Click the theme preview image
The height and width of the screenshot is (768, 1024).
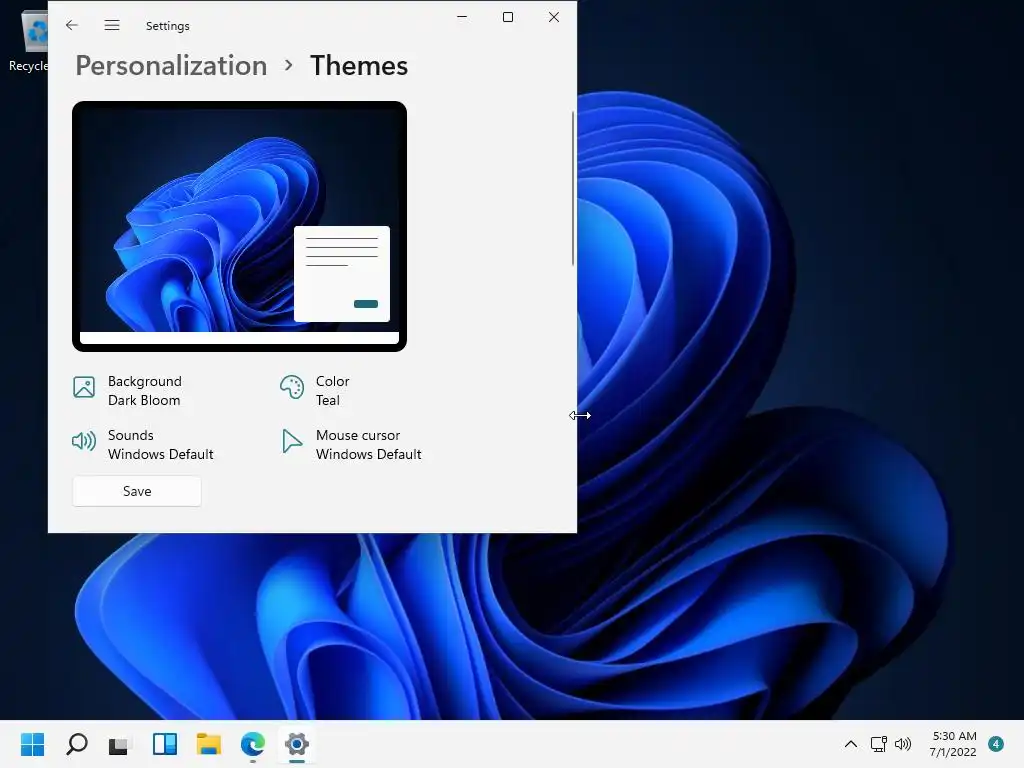point(239,226)
